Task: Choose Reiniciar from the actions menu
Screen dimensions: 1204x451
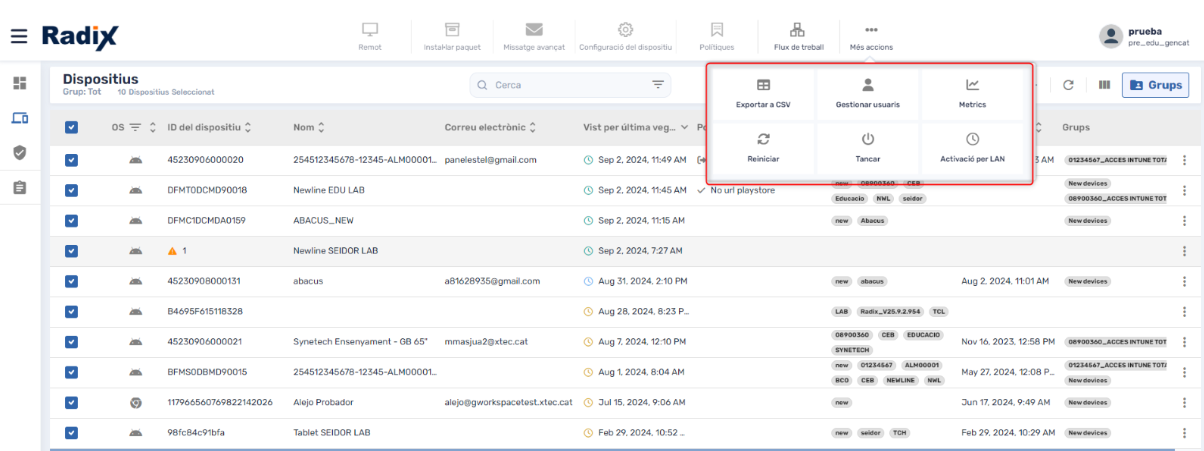Action: tap(763, 148)
